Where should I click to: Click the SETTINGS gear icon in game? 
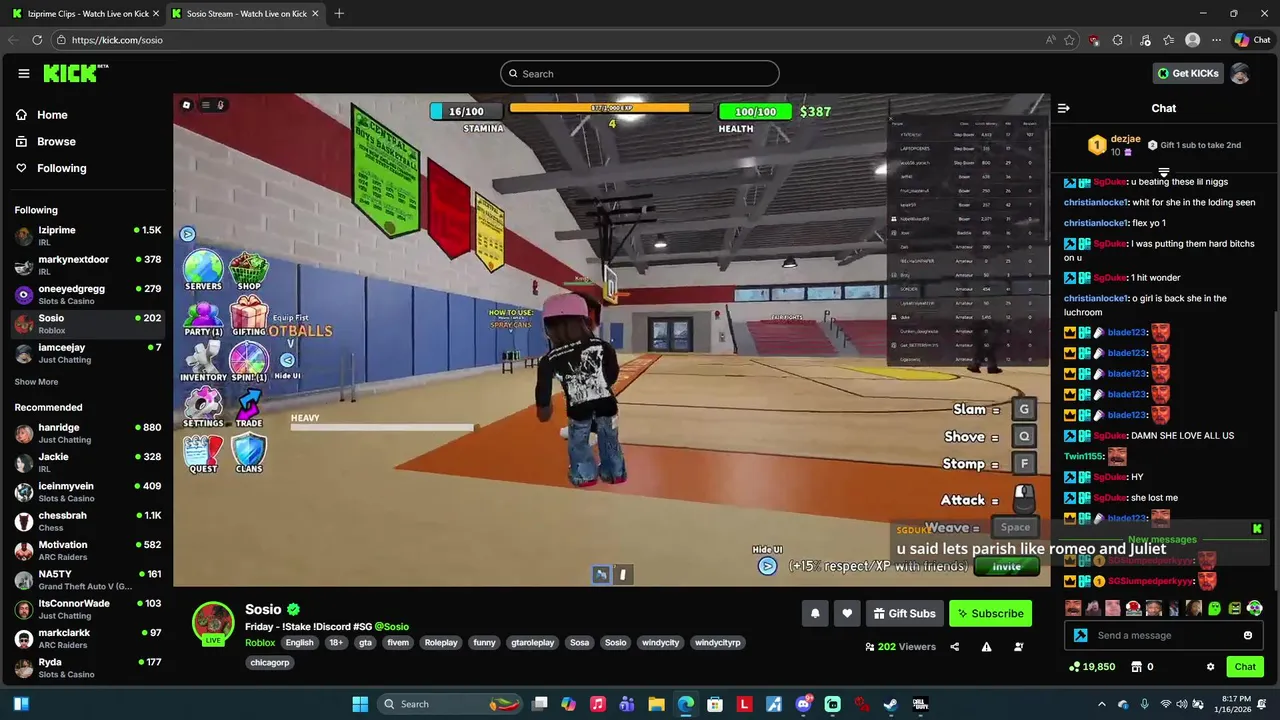(x=203, y=408)
